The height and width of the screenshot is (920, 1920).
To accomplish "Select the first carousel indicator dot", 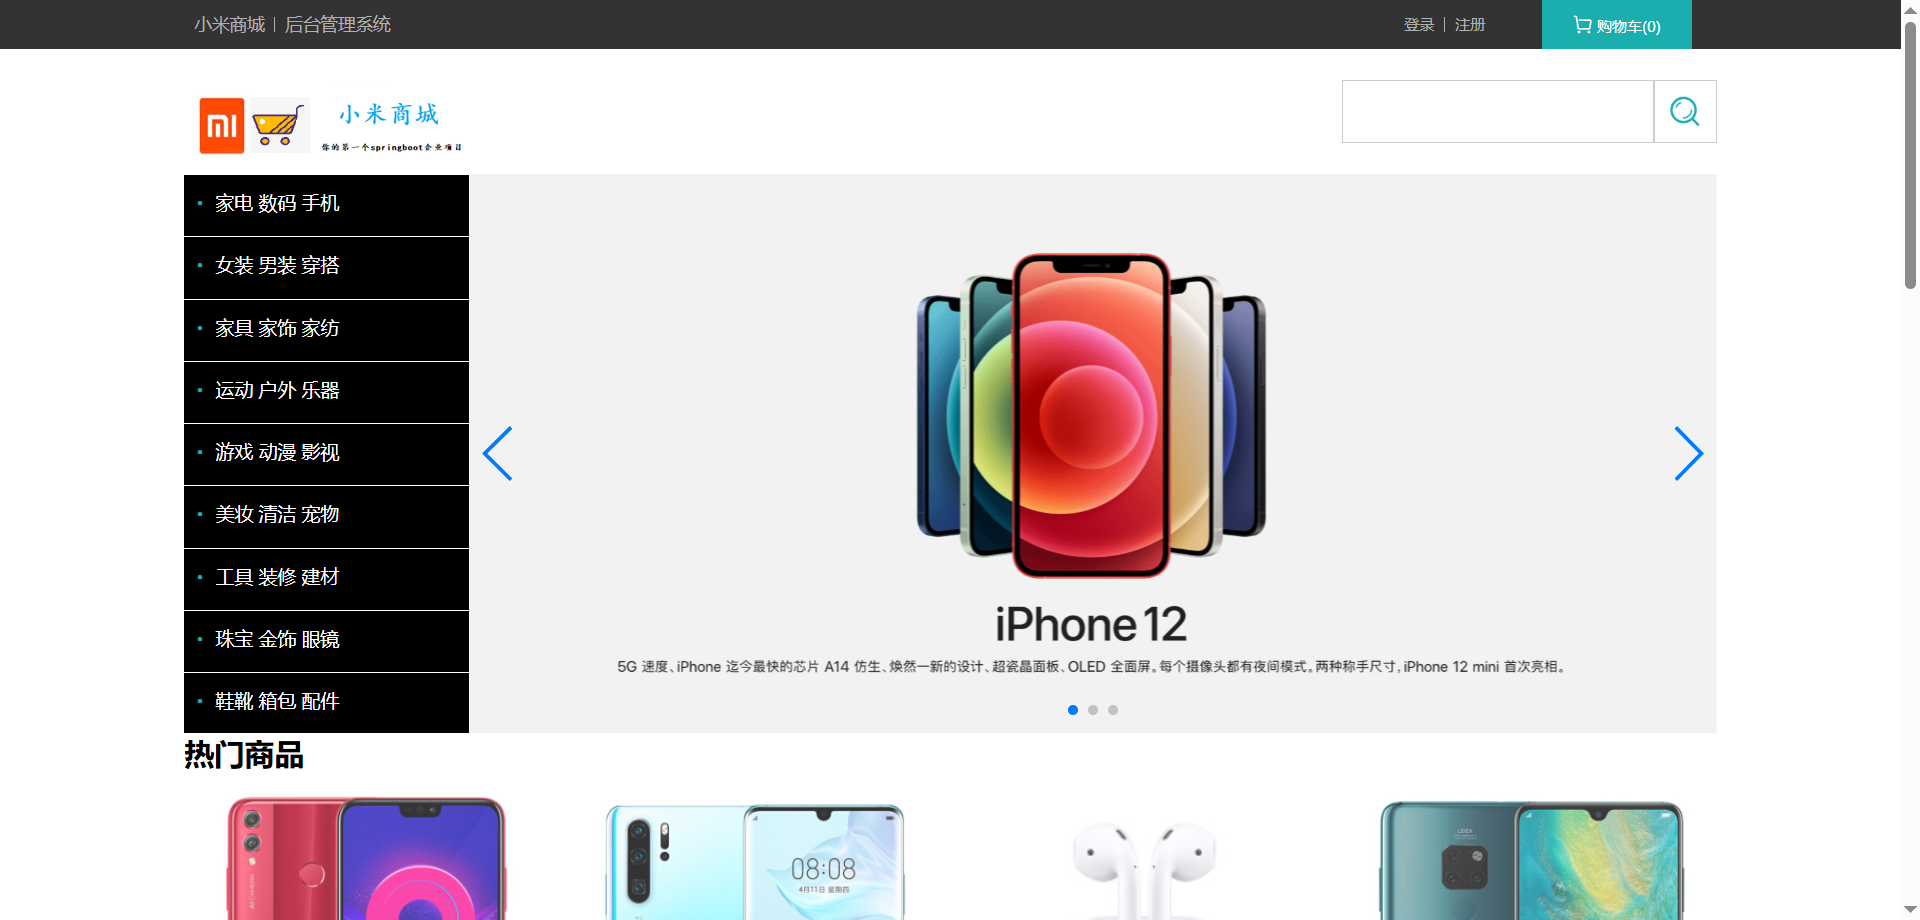I will pos(1073,710).
